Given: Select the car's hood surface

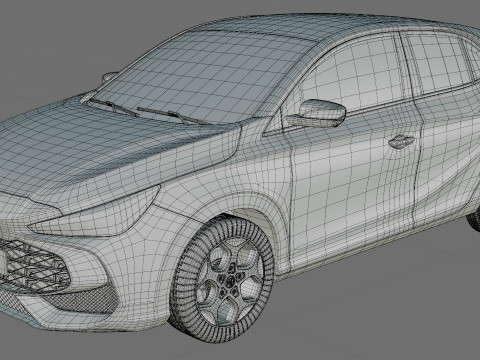Looking at the screenshot, I should (x=110, y=152).
